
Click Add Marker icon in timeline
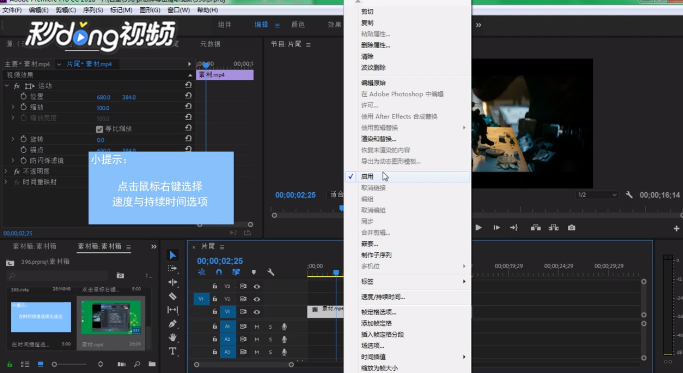pyautogui.click(x=254, y=272)
